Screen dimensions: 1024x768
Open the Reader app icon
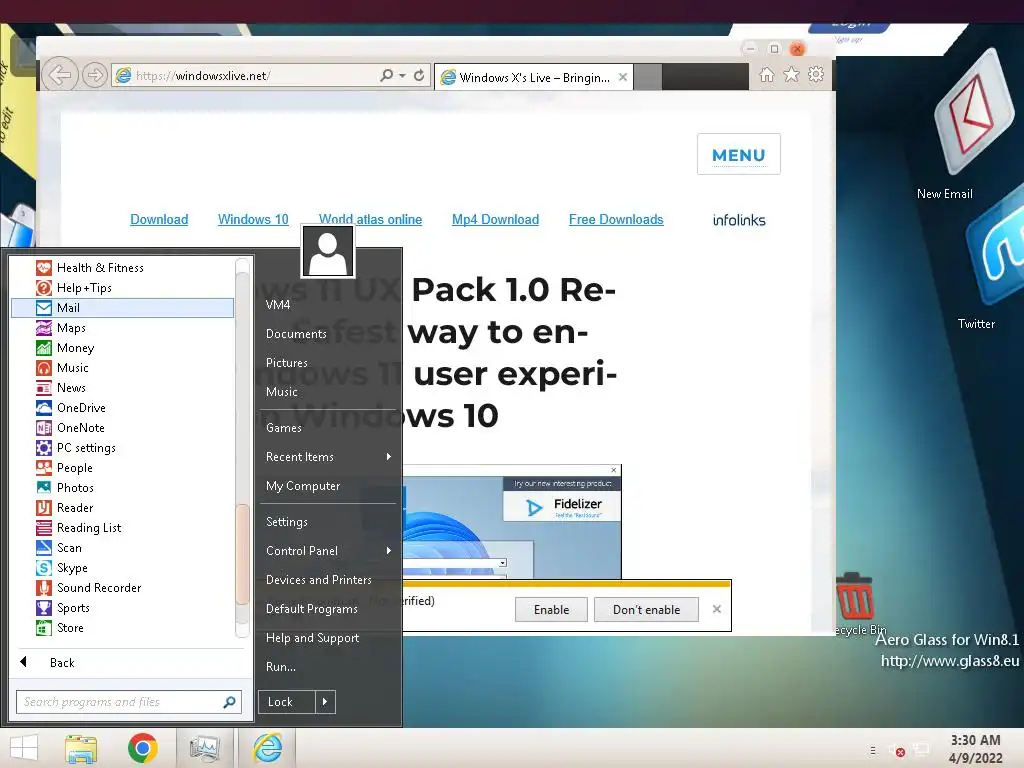pyautogui.click(x=44, y=508)
